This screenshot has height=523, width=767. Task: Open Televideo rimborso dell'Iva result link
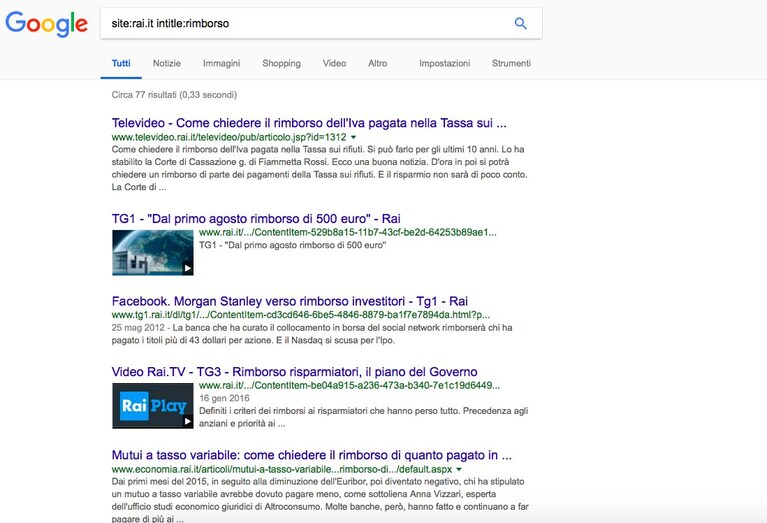(309, 123)
